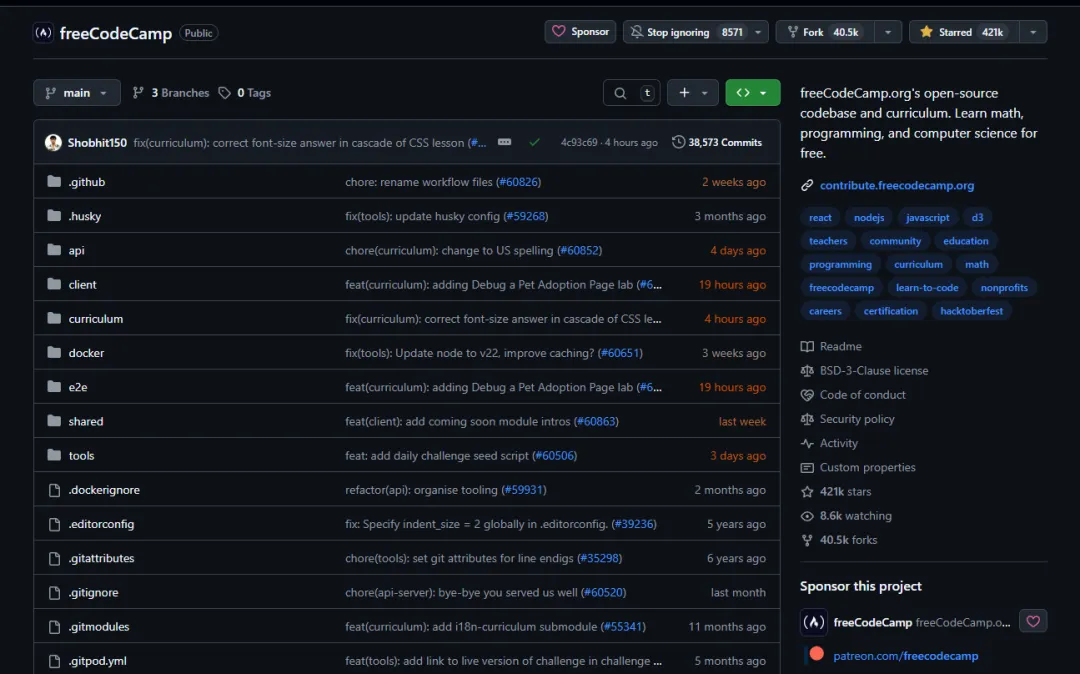The image size is (1080, 674).
Task: Open the plus add file dropdown
Action: click(692, 93)
